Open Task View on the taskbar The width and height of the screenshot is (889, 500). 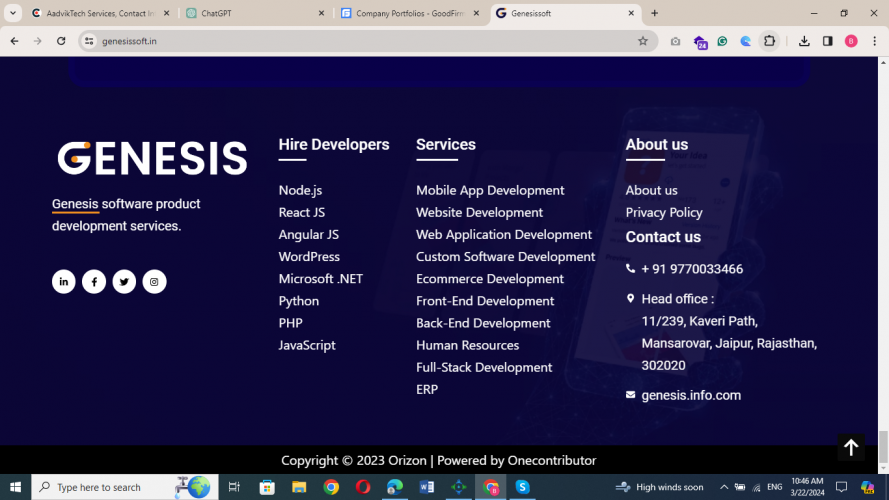(x=234, y=487)
